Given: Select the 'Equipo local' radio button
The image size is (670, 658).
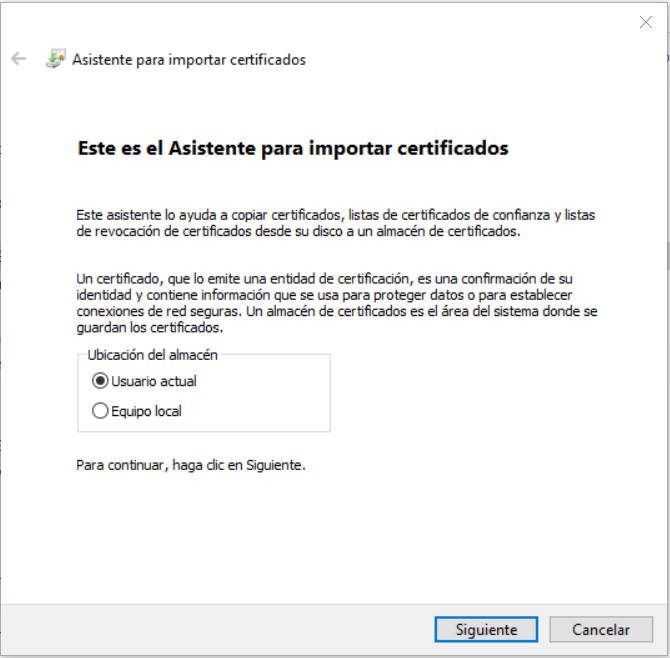Looking at the screenshot, I should click(99, 411).
